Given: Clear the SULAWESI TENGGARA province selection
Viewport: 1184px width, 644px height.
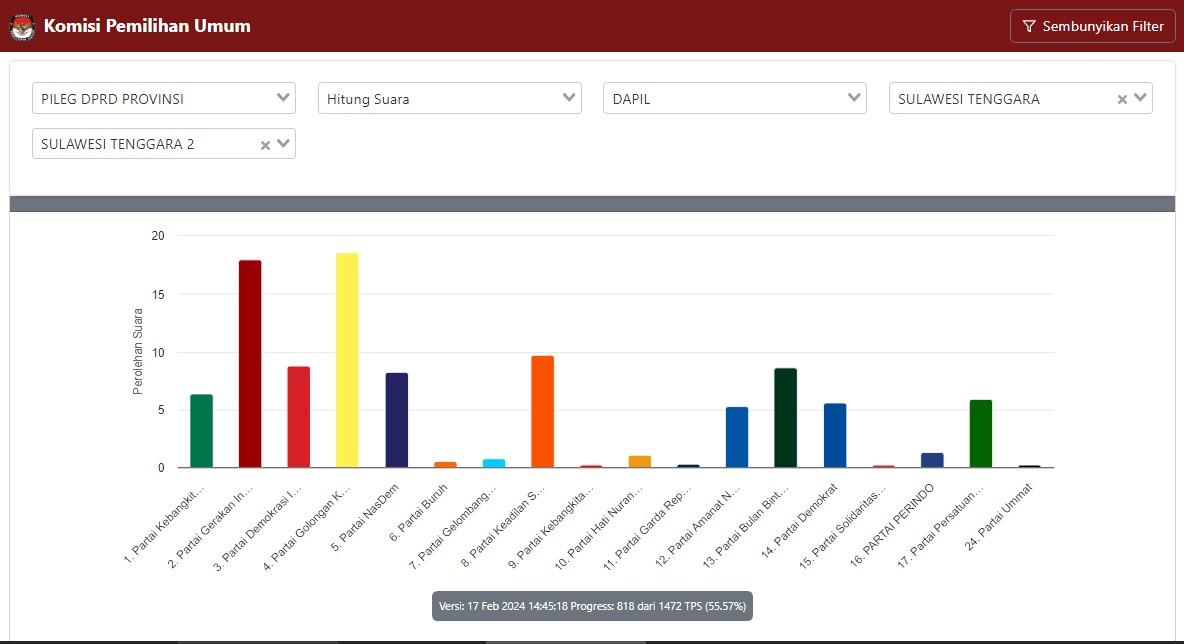Looking at the screenshot, I should pyautogui.click(x=1122, y=99).
